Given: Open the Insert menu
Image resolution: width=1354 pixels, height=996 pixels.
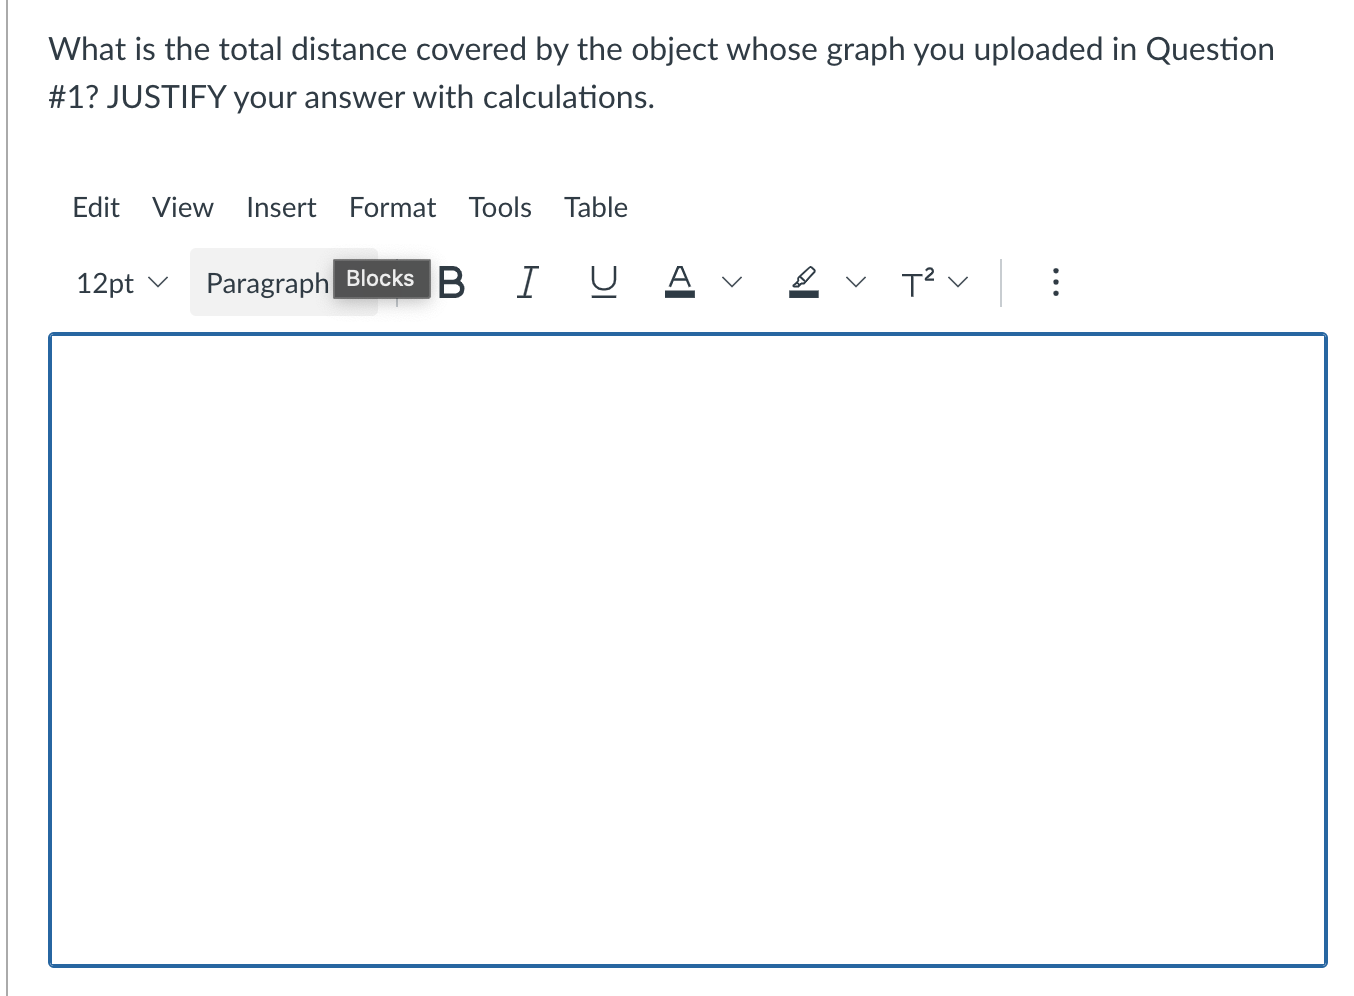Looking at the screenshot, I should point(281,208).
